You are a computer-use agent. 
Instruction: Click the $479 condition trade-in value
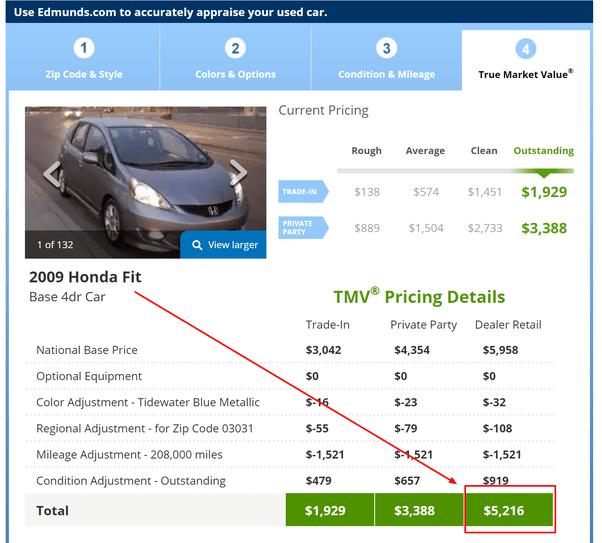[x=318, y=480]
